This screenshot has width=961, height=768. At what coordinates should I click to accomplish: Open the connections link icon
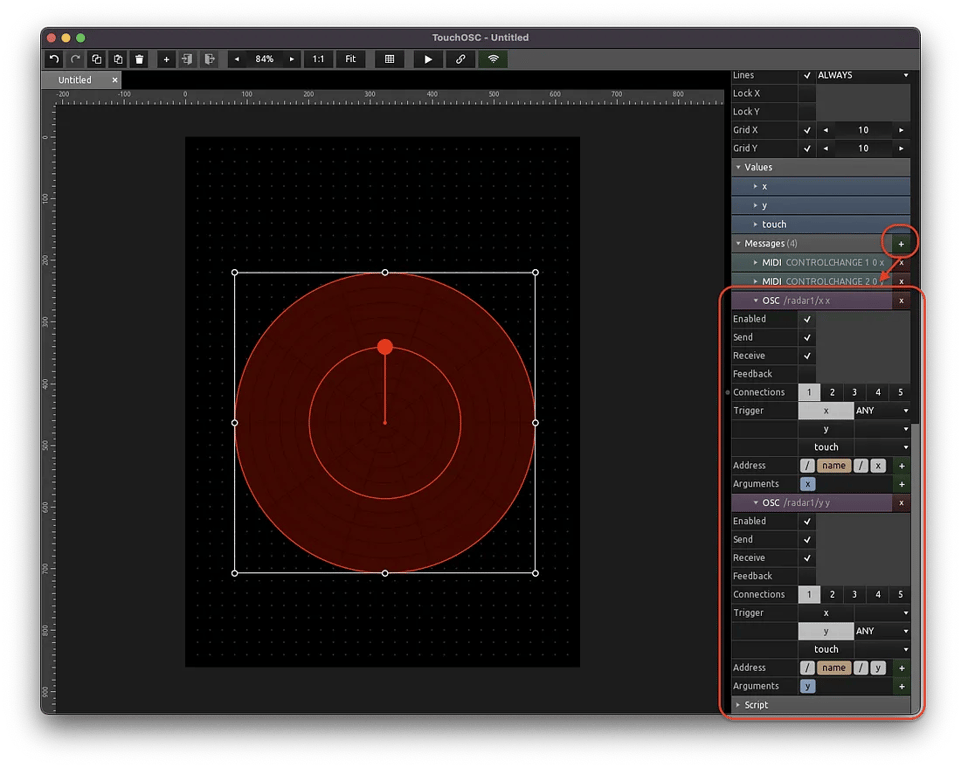click(x=460, y=59)
